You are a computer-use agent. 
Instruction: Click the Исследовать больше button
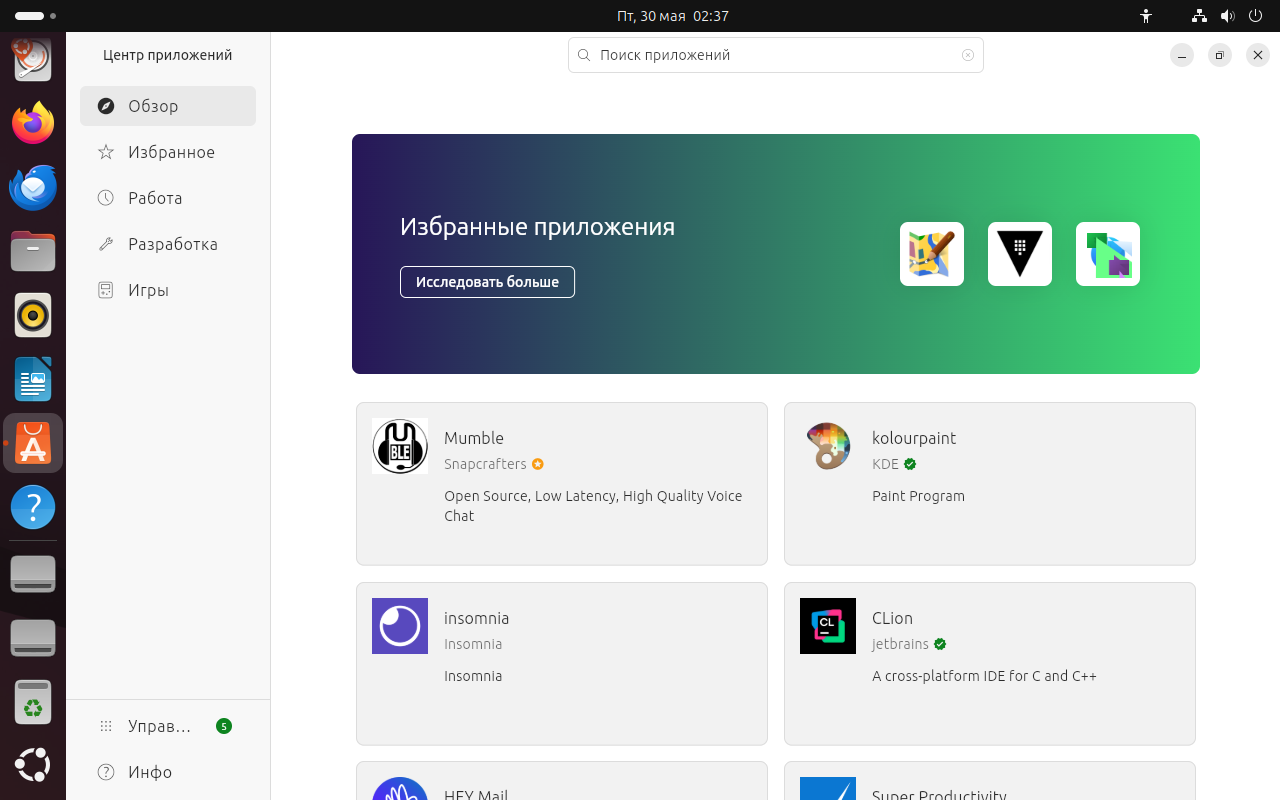pos(487,282)
